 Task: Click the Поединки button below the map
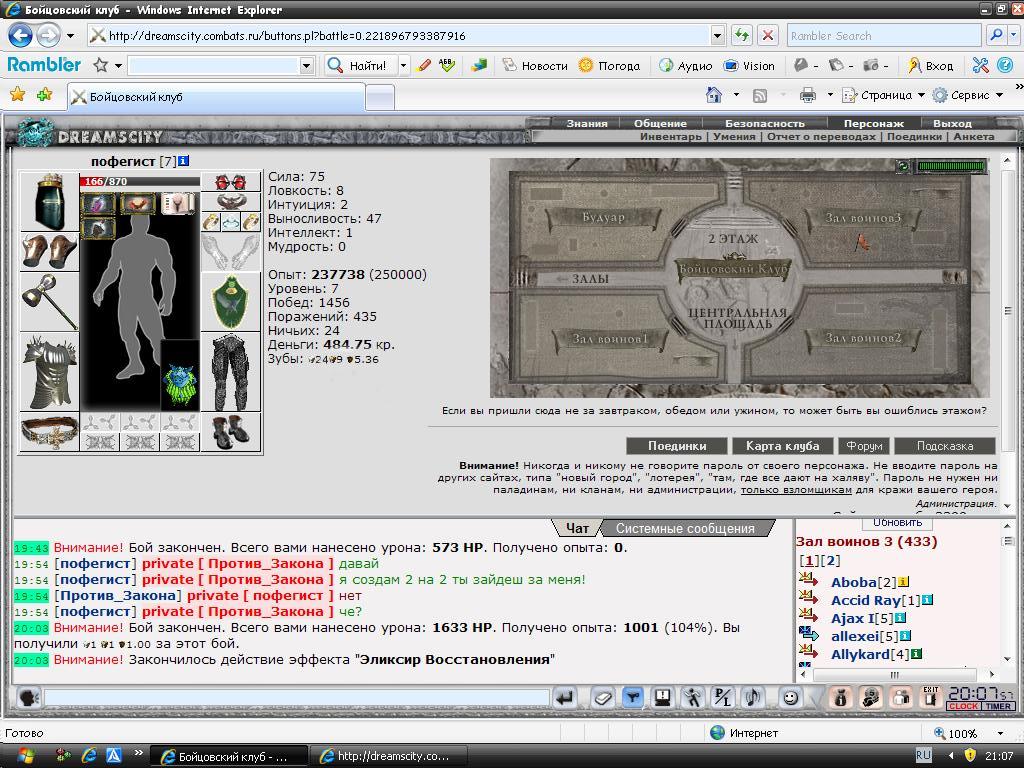click(677, 446)
